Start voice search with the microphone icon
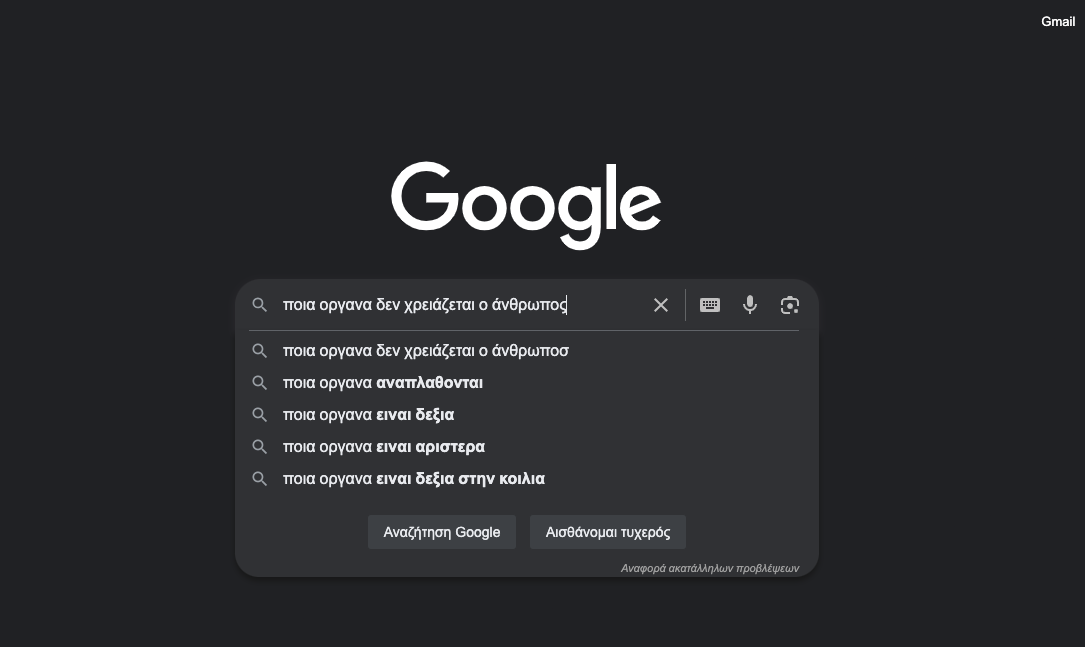Screen dimensions: 1085x647 coord(749,304)
